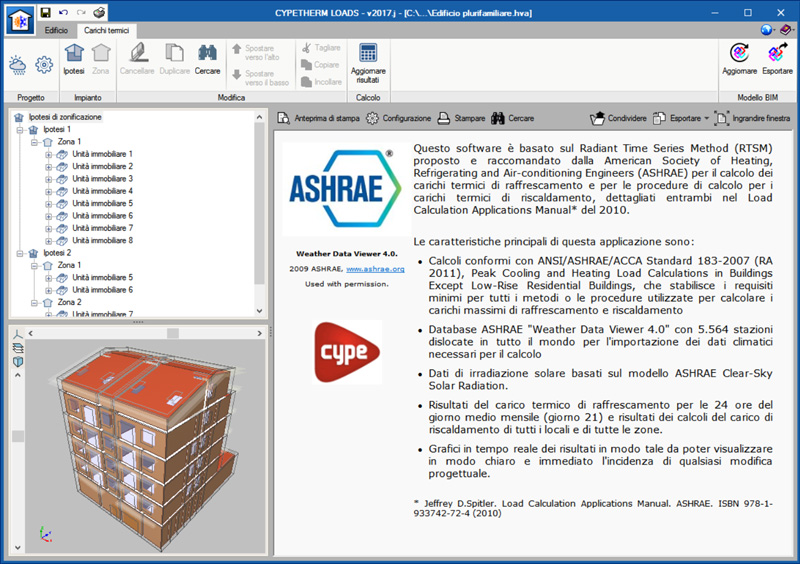Viewport: 800px width, 564px height.
Task: Click the ASHRAE logo image
Action: (x=346, y=189)
